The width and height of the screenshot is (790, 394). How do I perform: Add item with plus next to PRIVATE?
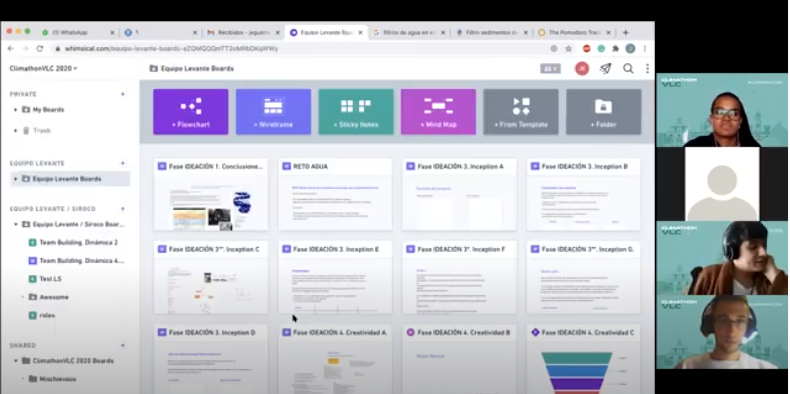[122, 94]
